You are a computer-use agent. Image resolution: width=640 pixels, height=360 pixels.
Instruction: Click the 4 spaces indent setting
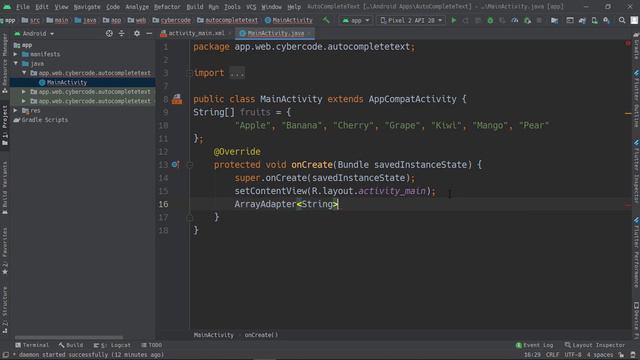pyautogui.click(x=600, y=355)
